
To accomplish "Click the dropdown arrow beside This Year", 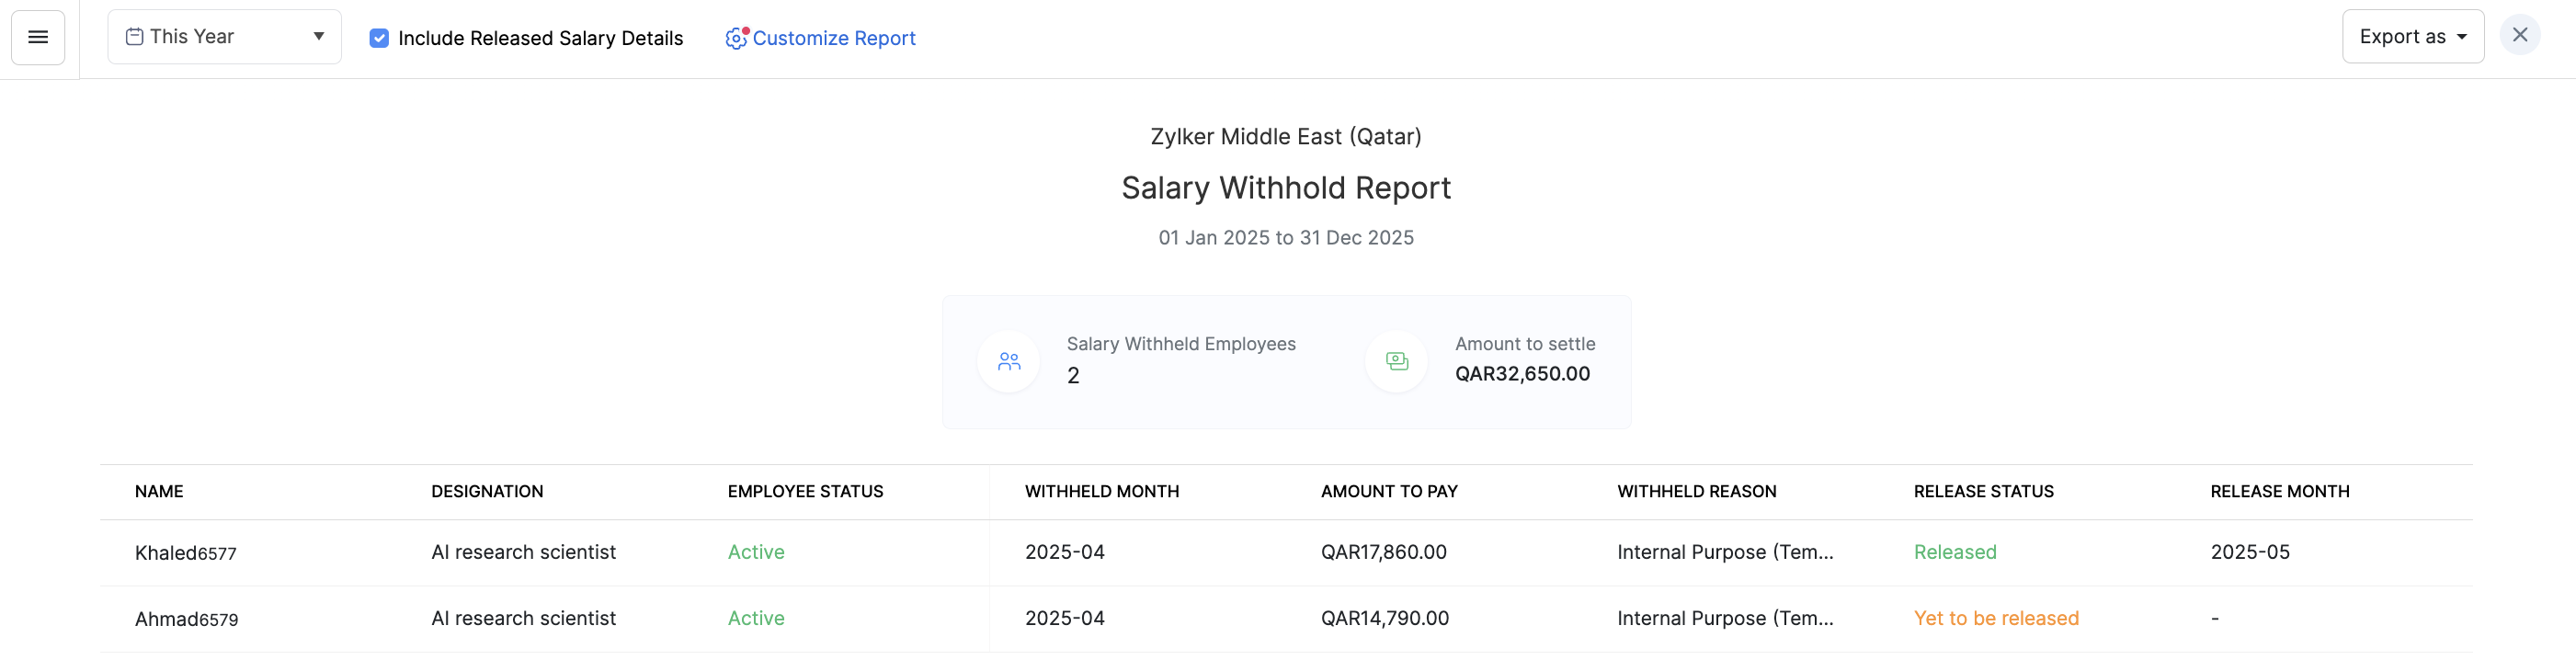I will tap(318, 36).
